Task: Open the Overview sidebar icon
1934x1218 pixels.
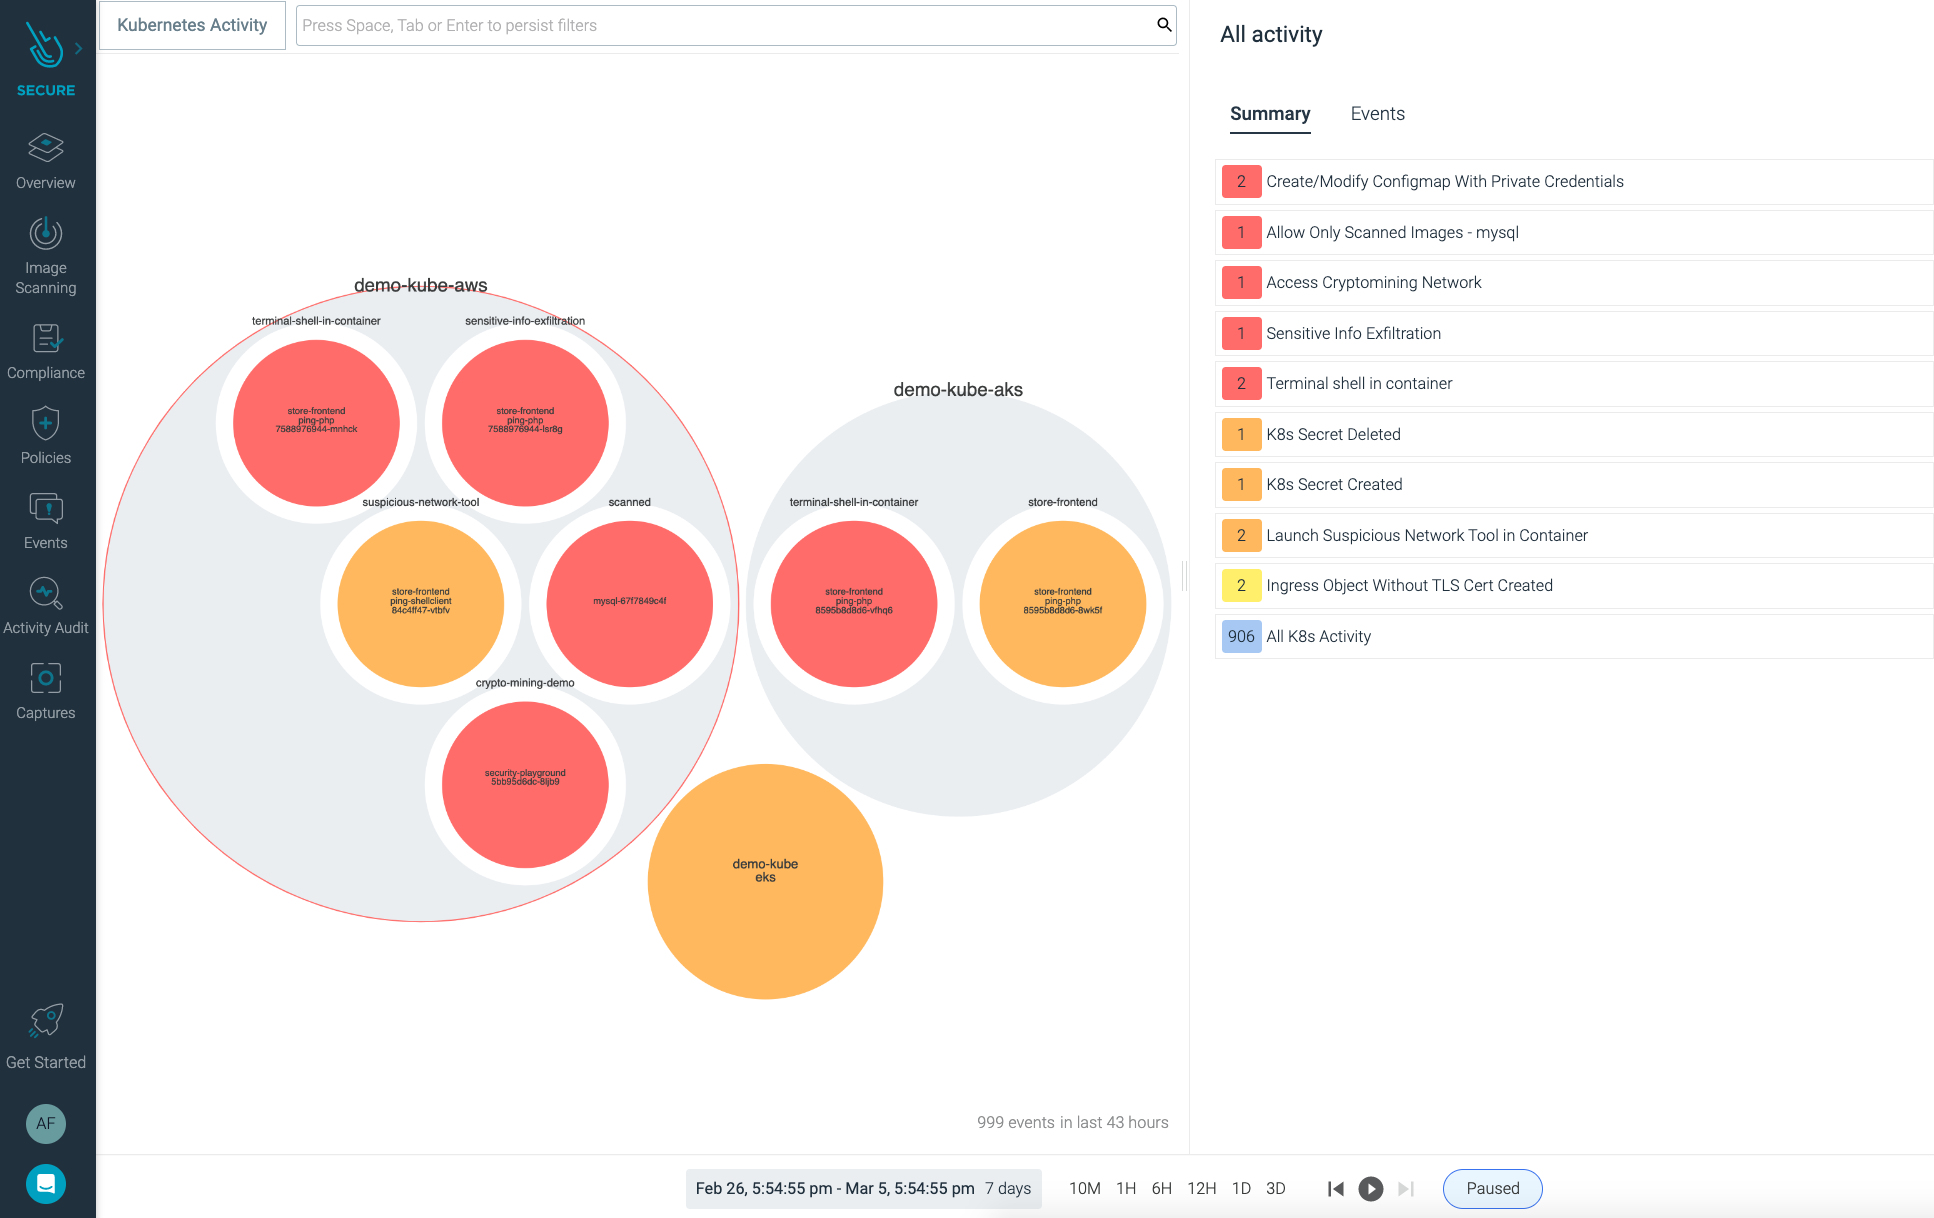Action: click(x=46, y=148)
